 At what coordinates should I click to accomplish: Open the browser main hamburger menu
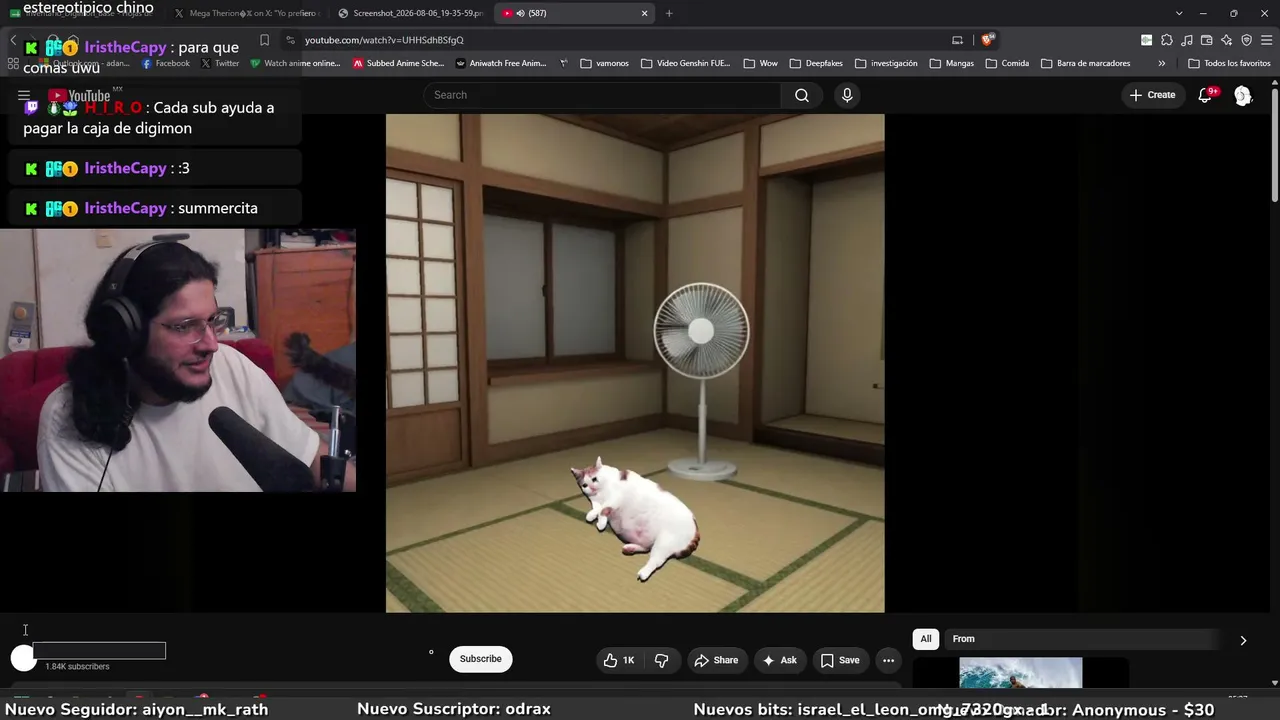tap(1266, 40)
